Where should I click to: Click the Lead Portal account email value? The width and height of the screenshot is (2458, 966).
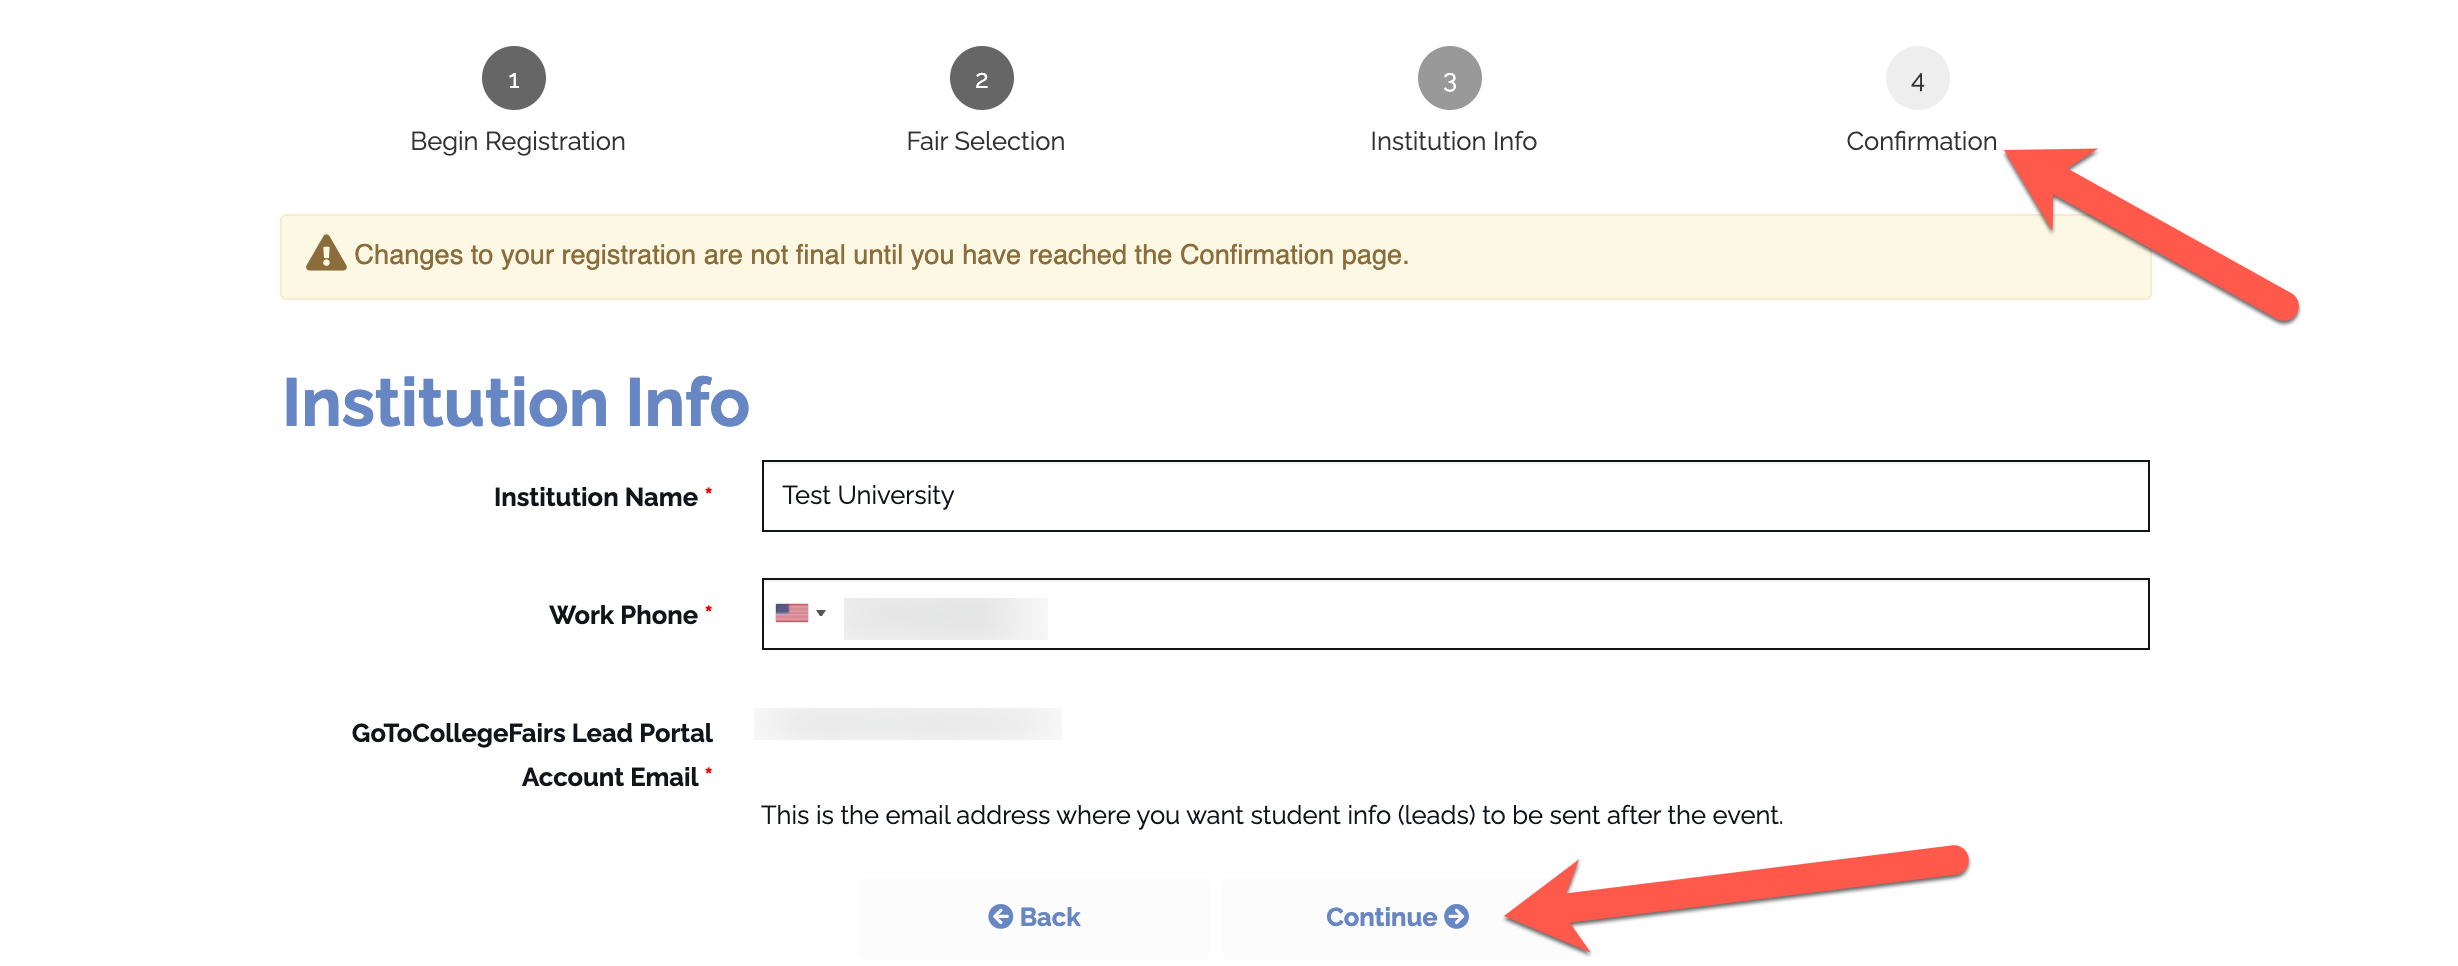(907, 724)
